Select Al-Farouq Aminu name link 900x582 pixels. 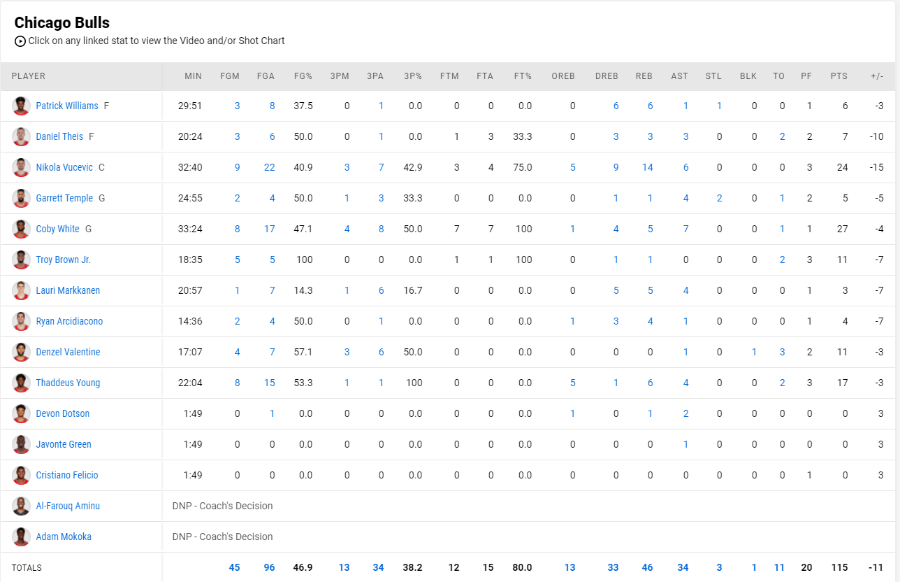pos(68,506)
